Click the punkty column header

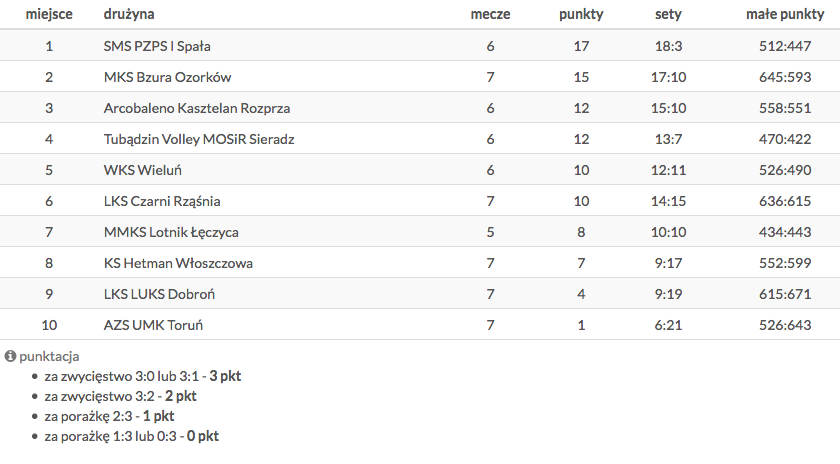pyautogui.click(x=581, y=15)
